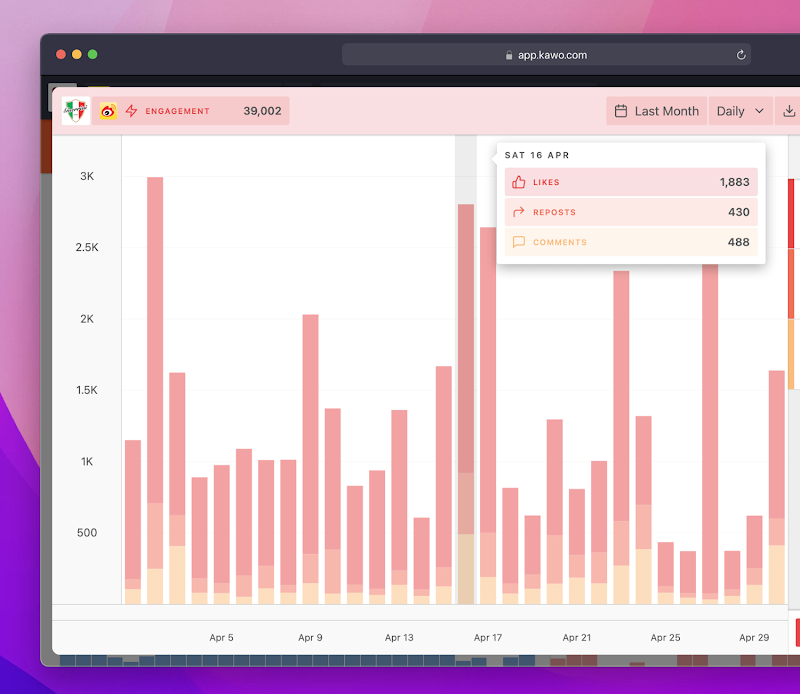Click the thumbs-up Likes icon in the tooltip
The height and width of the screenshot is (694, 800).
518,182
